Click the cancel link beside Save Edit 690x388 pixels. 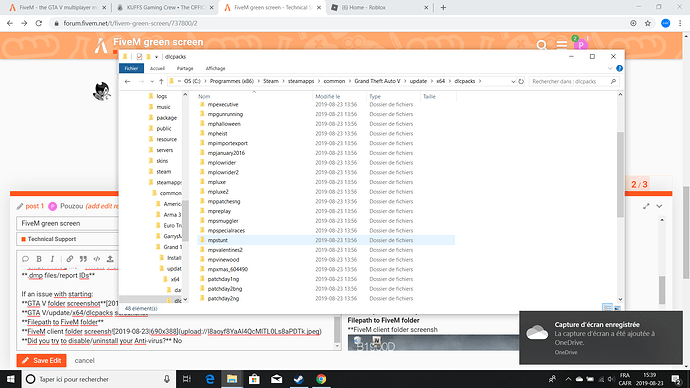click(84, 360)
